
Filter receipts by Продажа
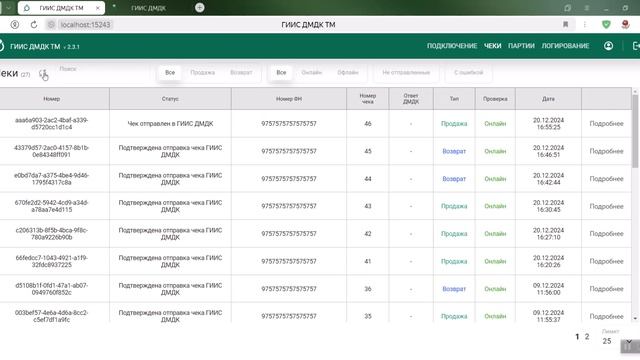(x=202, y=73)
